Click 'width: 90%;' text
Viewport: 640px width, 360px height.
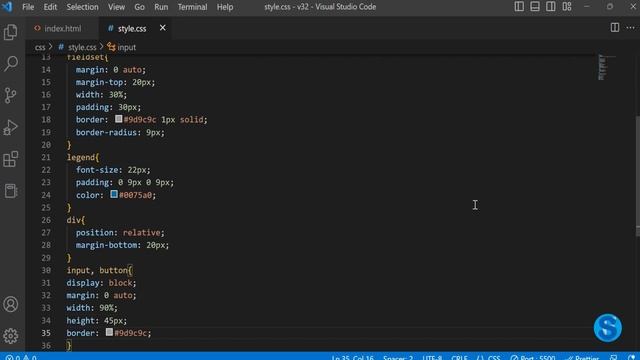(92, 308)
